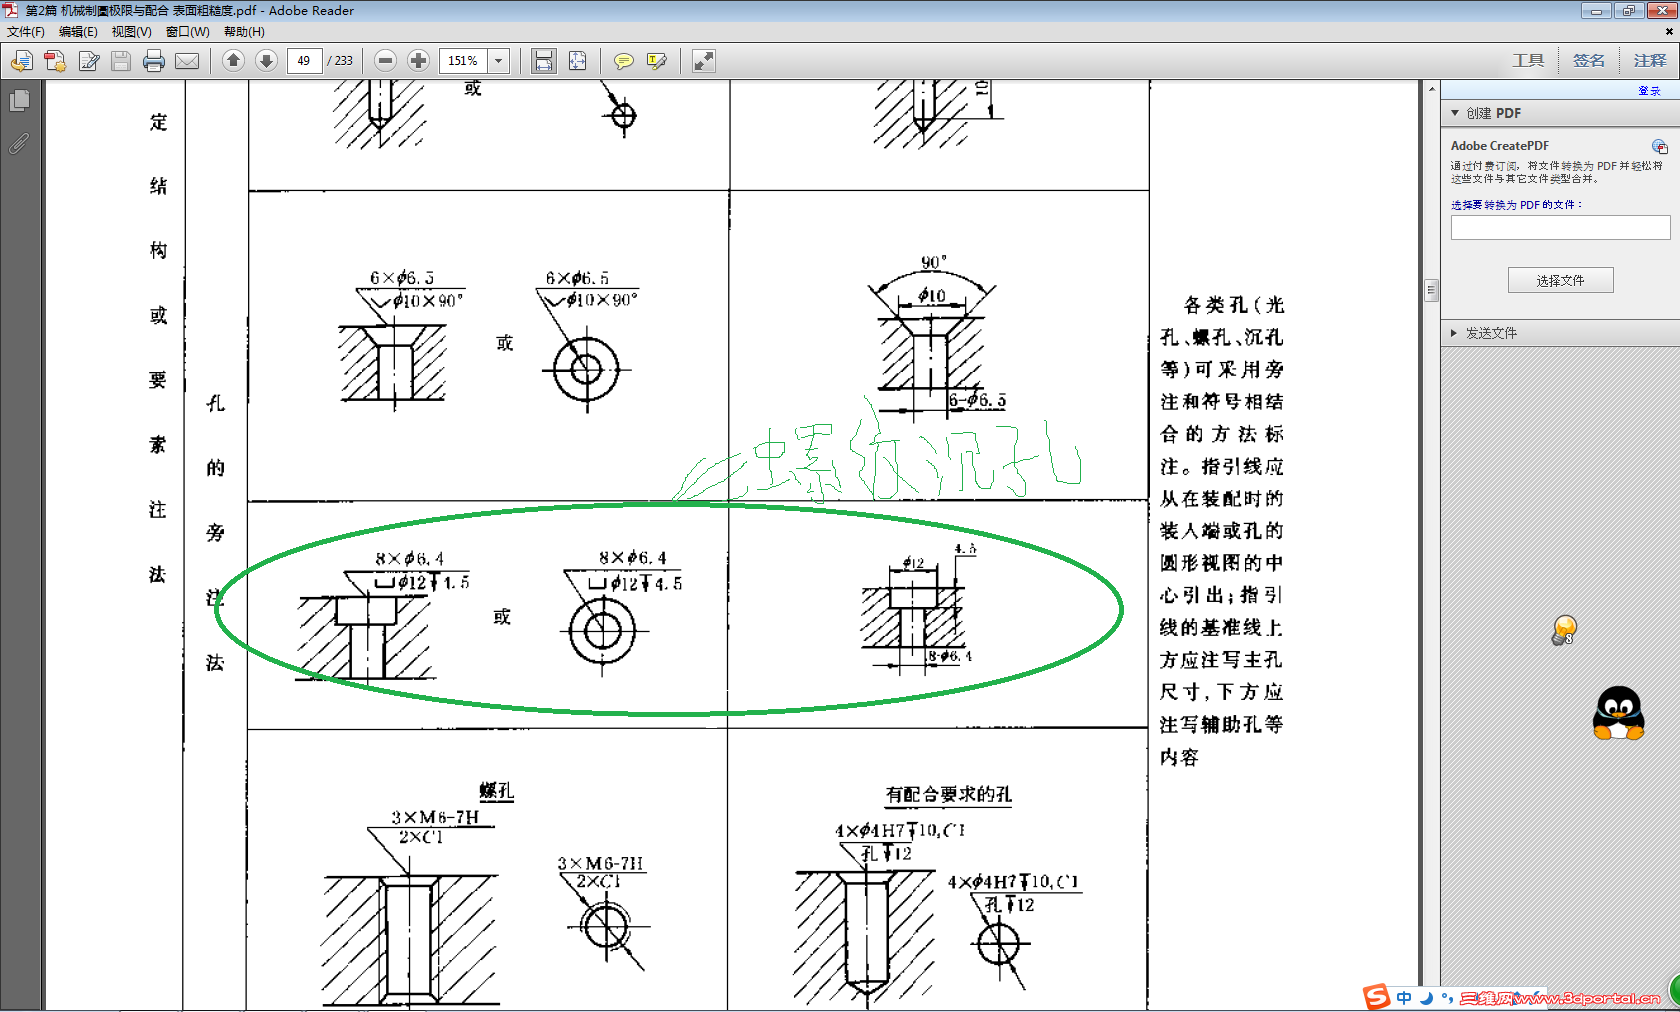Viewport: 1680px width, 1012px height.
Task: Open the attachments paperclip panel
Action: point(17,144)
